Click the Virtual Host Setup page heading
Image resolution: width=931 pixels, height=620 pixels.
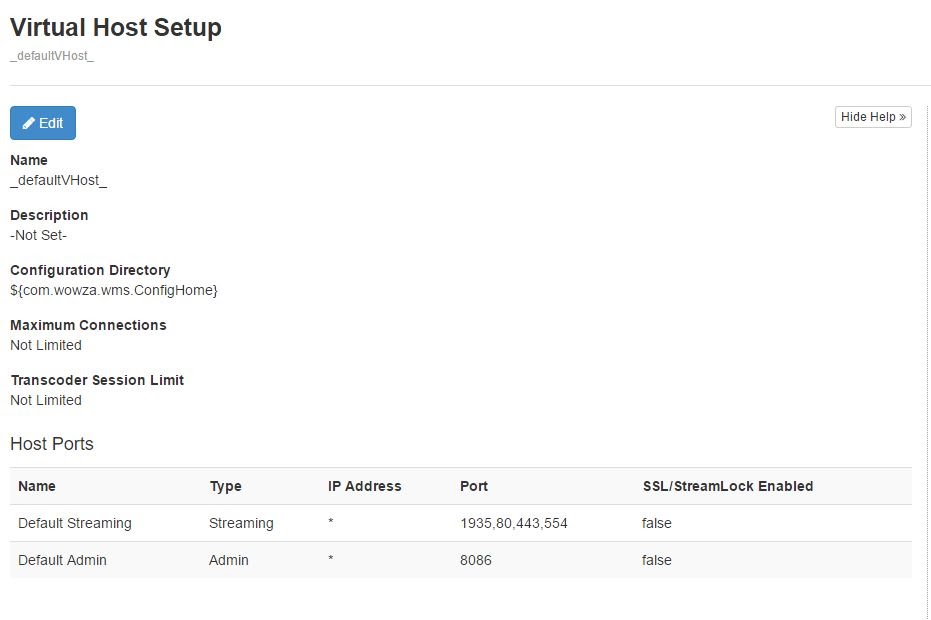[116, 27]
